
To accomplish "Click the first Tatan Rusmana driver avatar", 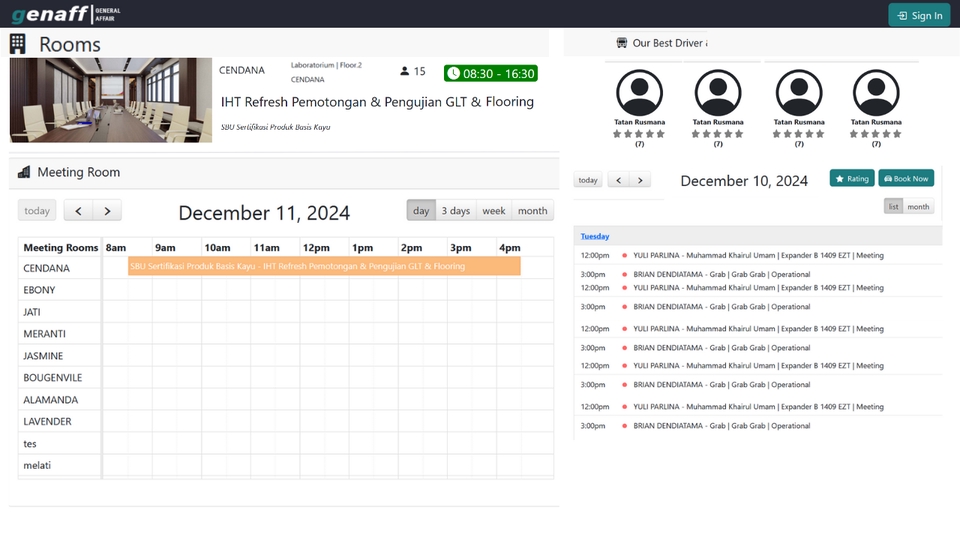I will (639, 92).
